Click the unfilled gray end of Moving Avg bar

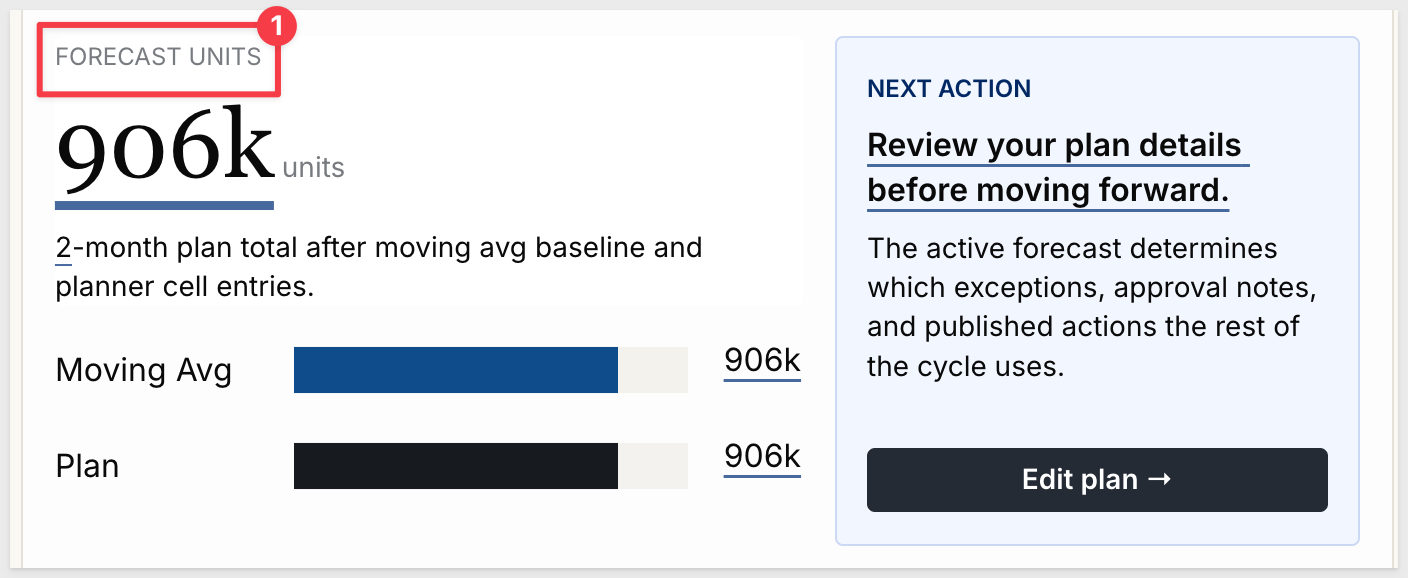(653, 370)
